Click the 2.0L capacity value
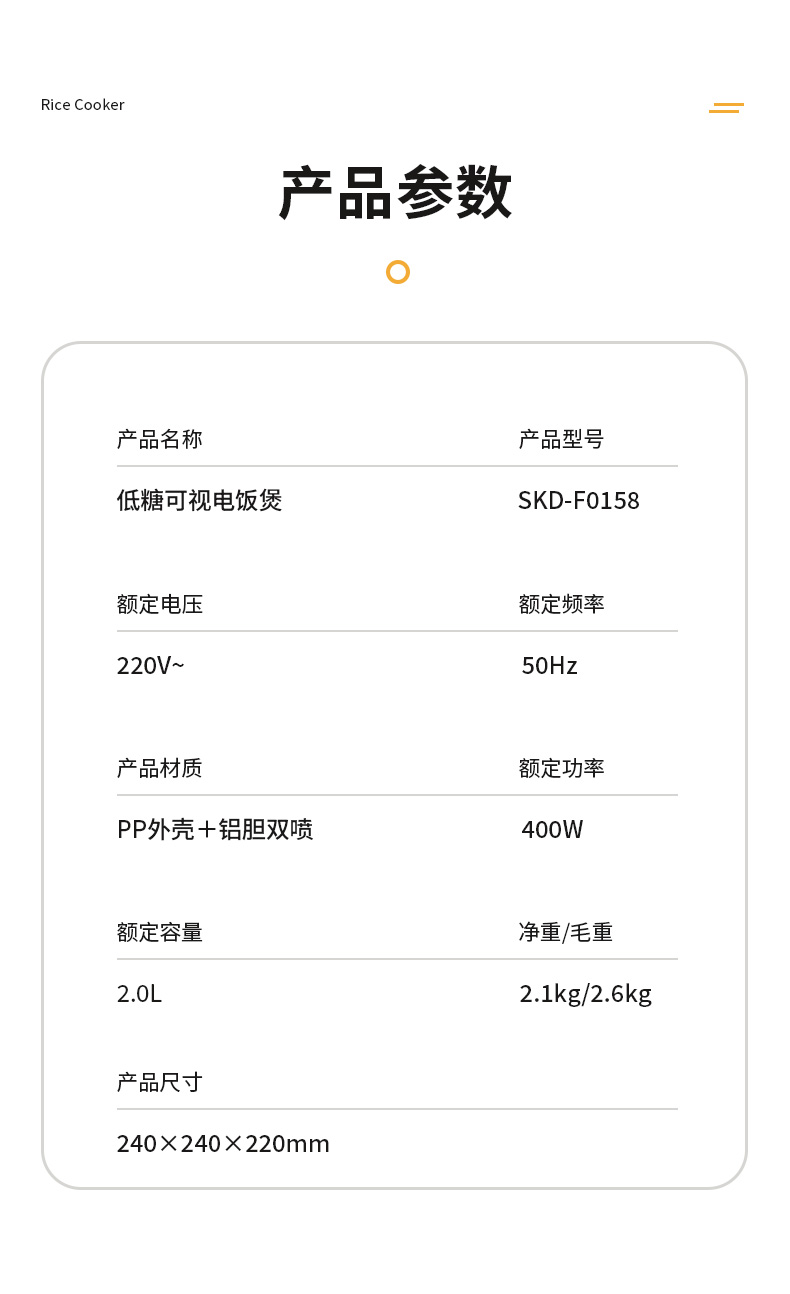 139,993
